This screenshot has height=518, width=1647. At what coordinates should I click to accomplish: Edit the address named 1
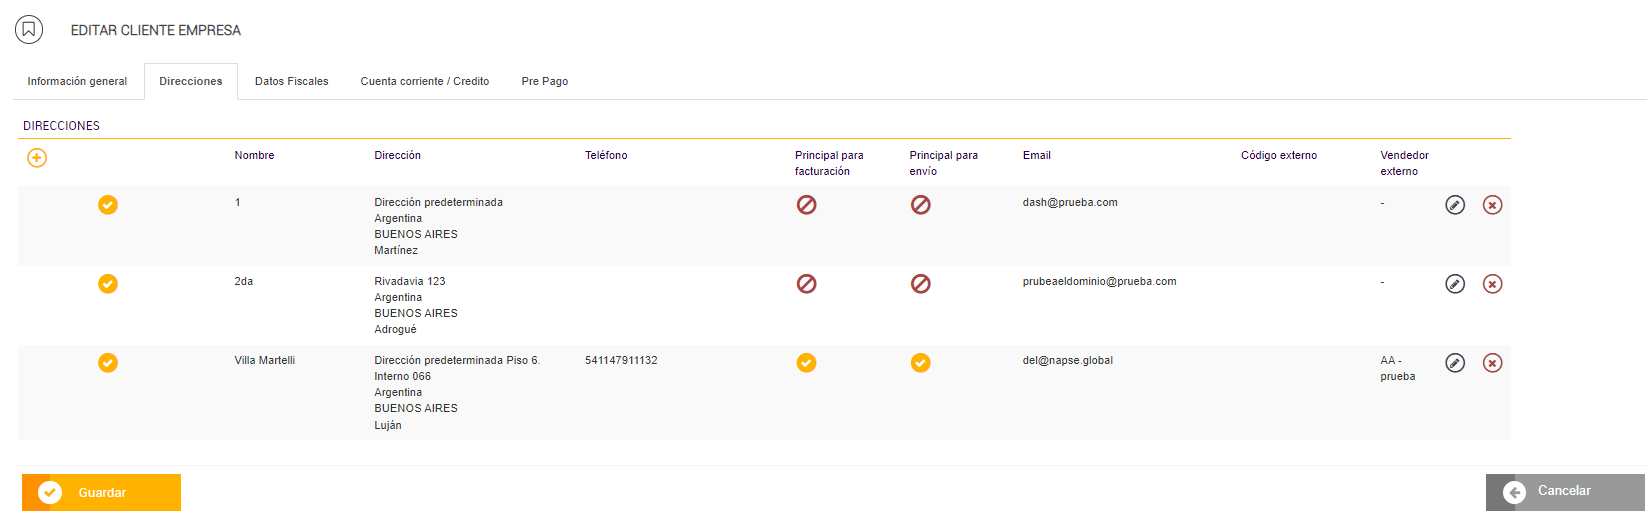(x=1455, y=205)
